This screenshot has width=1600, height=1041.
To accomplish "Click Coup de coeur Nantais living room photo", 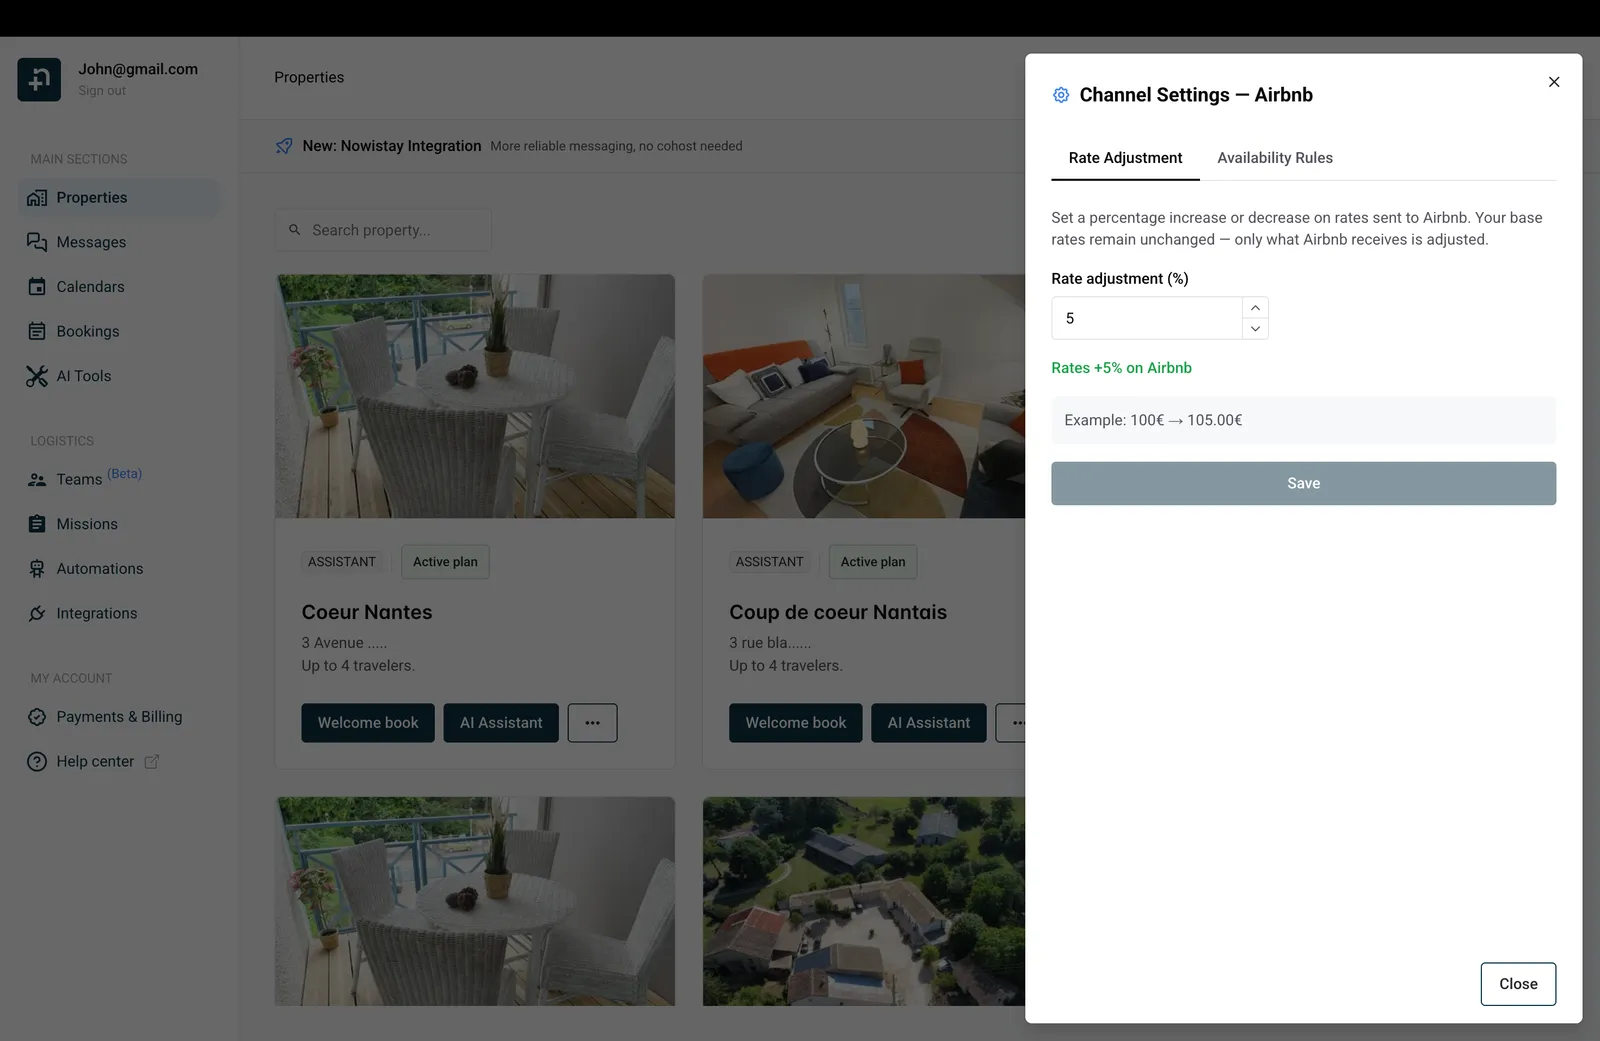I will [864, 396].
